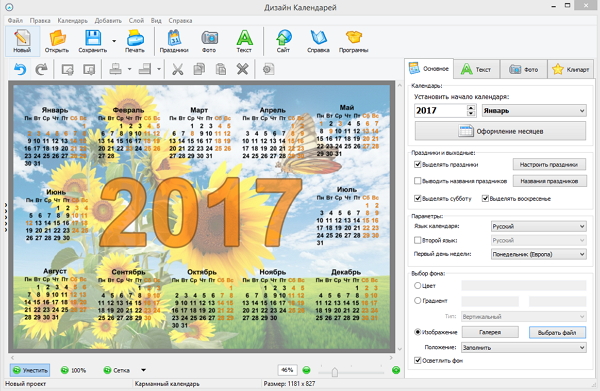The width and height of the screenshot is (600, 391).
Task: Add a photo with Фото toolbar icon
Action: tap(209, 41)
